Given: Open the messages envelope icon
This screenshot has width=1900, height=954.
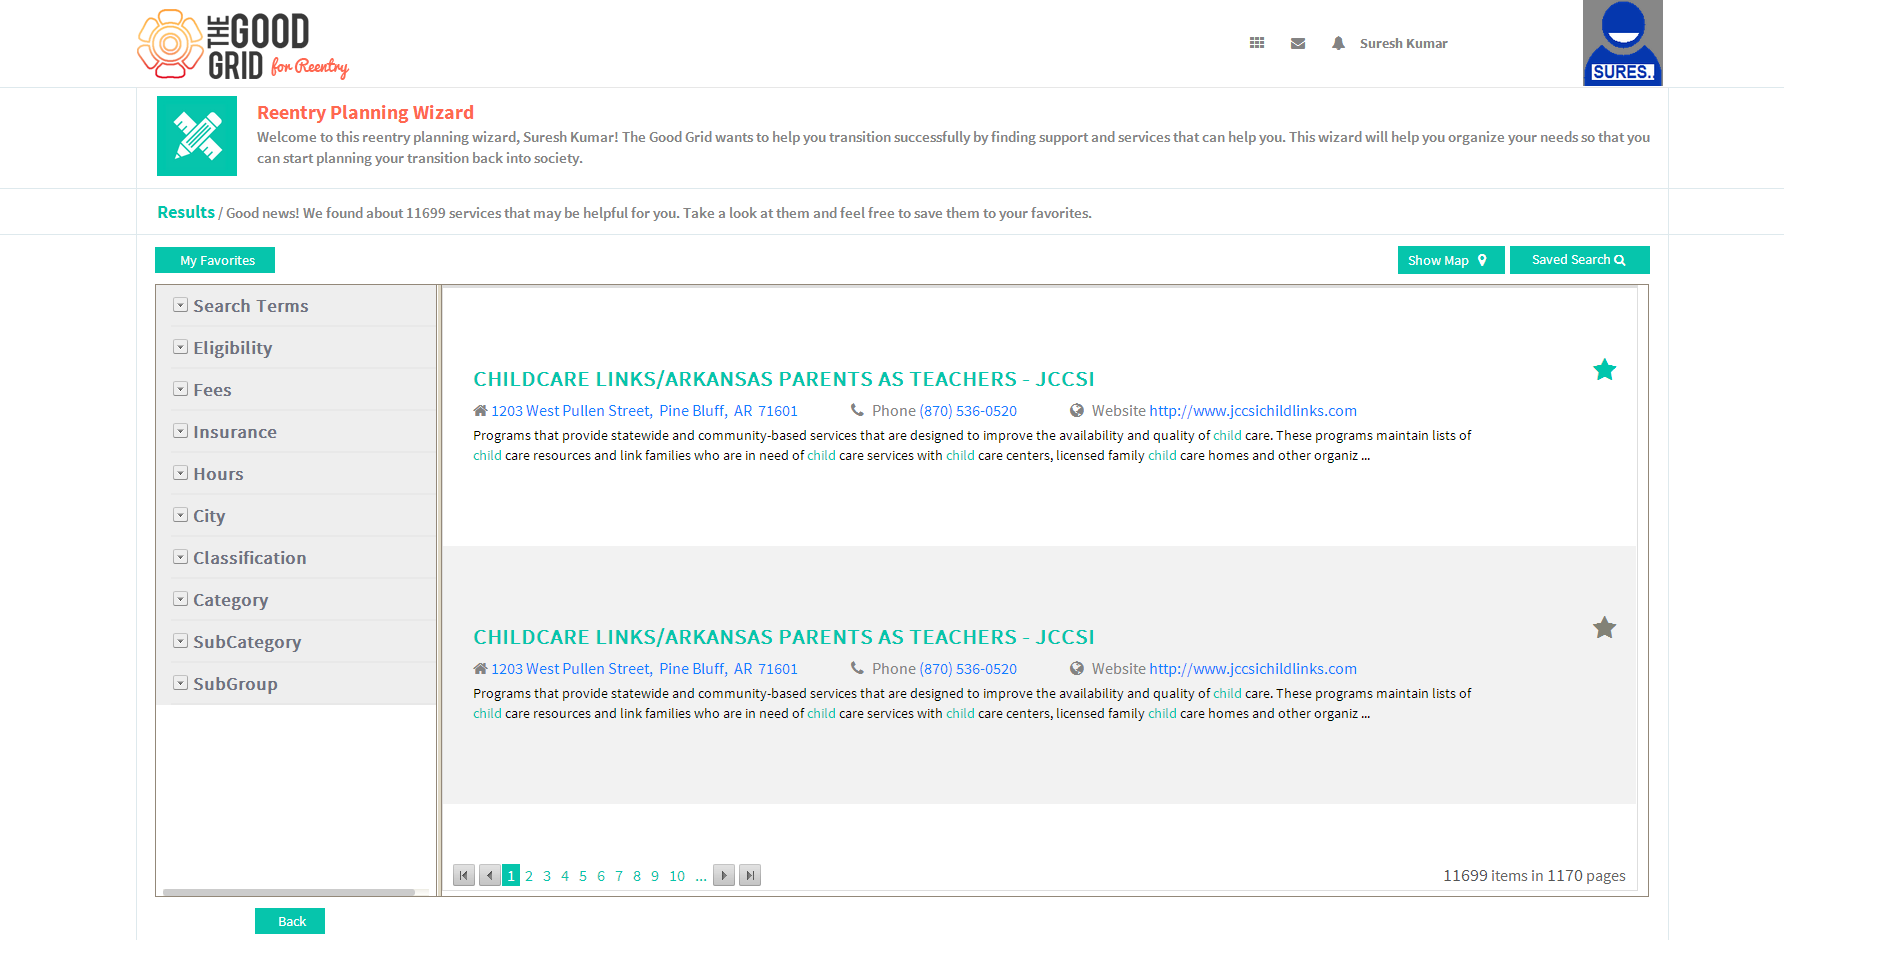Looking at the screenshot, I should 1298,43.
